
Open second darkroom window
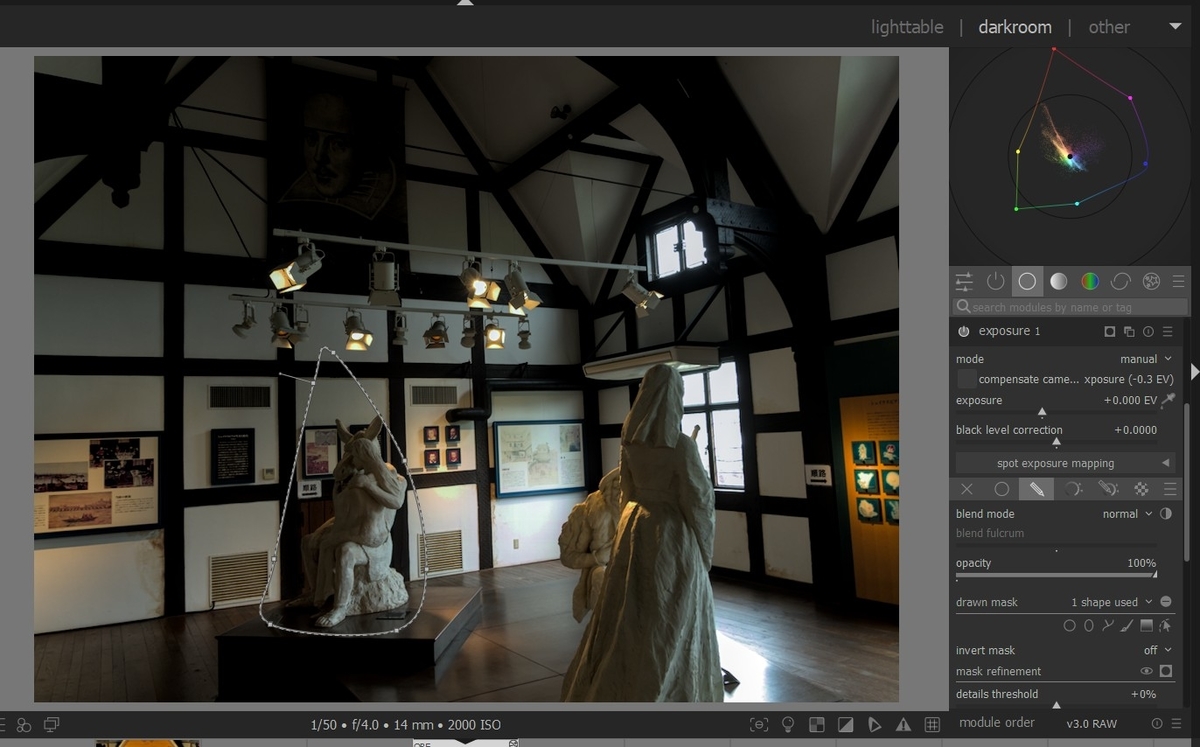(x=51, y=725)
